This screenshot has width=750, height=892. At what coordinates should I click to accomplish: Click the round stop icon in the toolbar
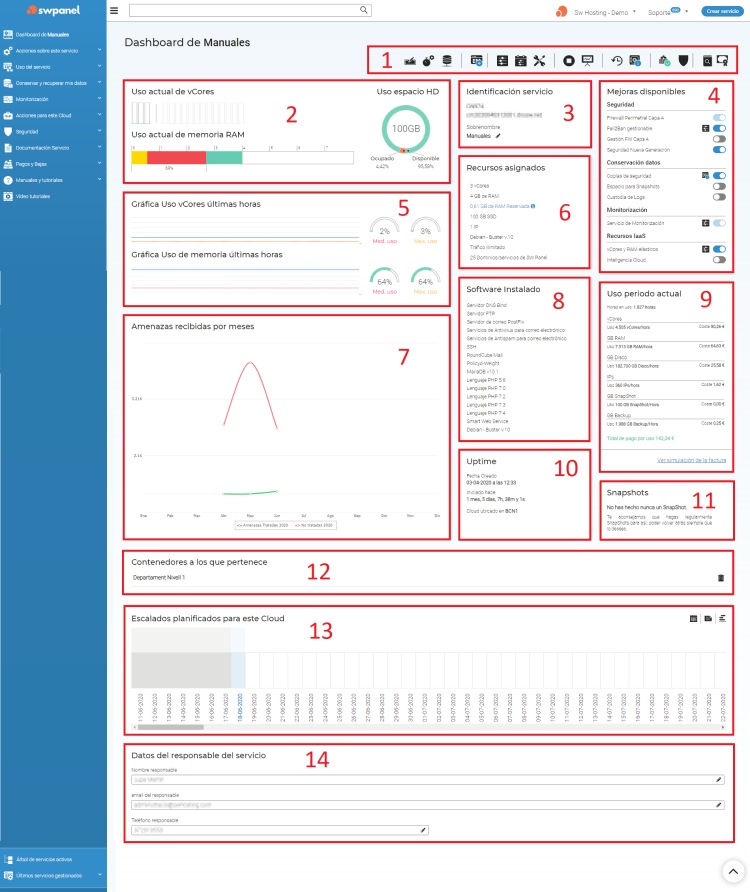click(x=568, y=61)
